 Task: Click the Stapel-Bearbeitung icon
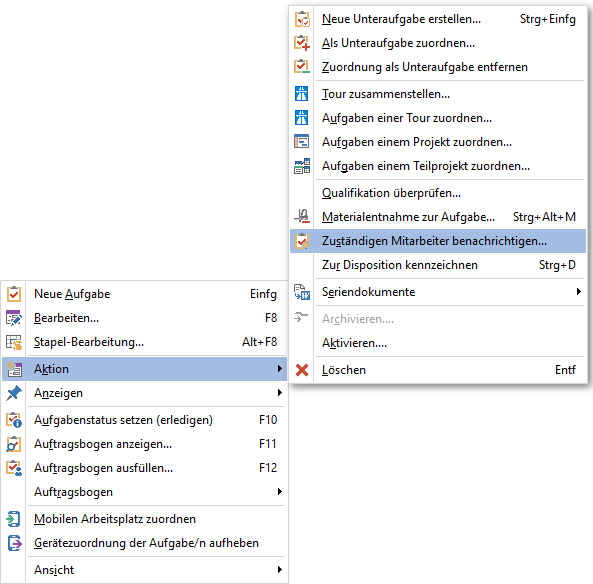[x=14, y=342]
